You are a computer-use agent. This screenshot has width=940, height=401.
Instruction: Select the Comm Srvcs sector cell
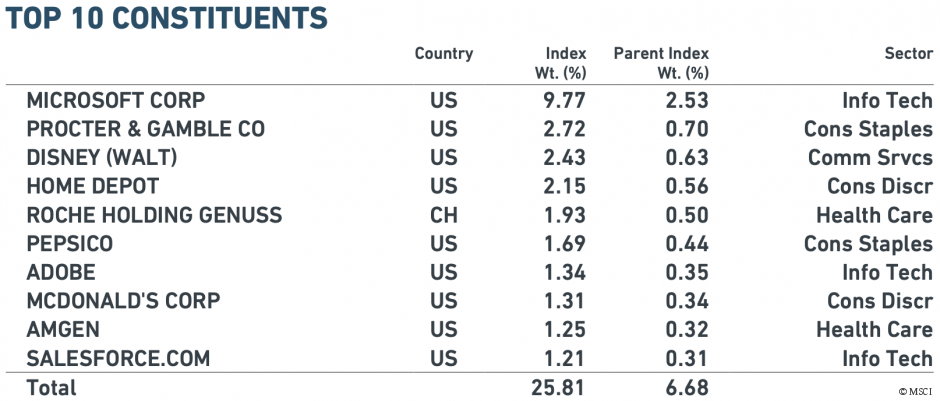[x=870, y=158]
